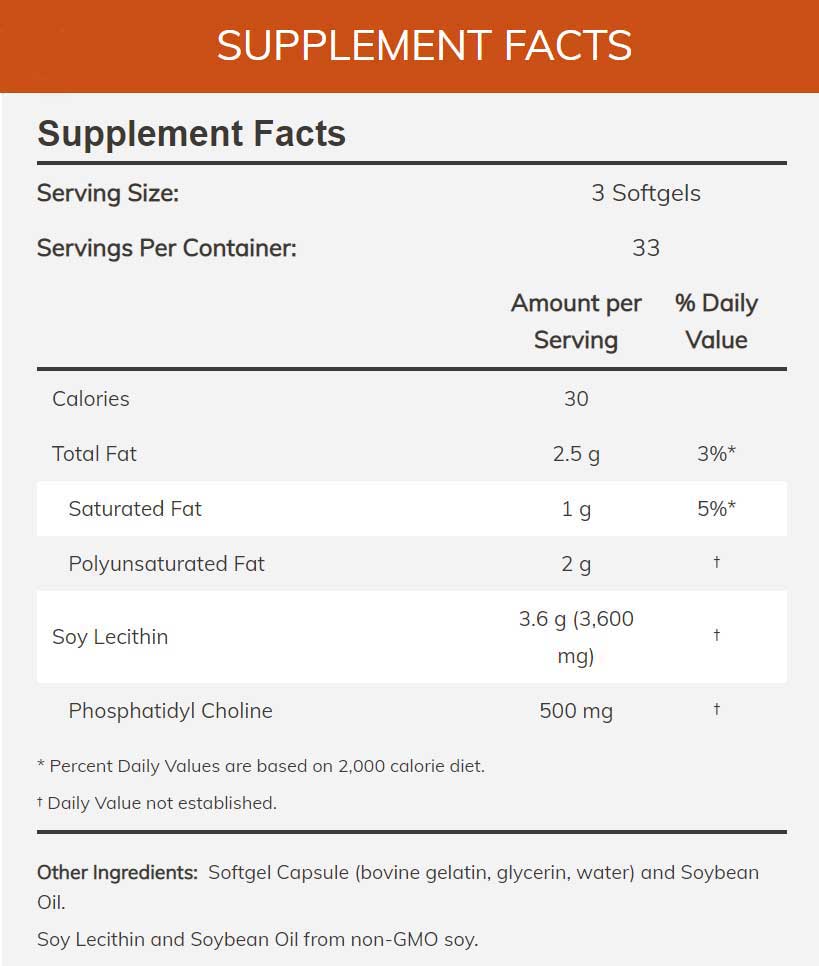Screen dimensions: 819x966
Task: Select the Serving Size label
Action: coord(108,193)
